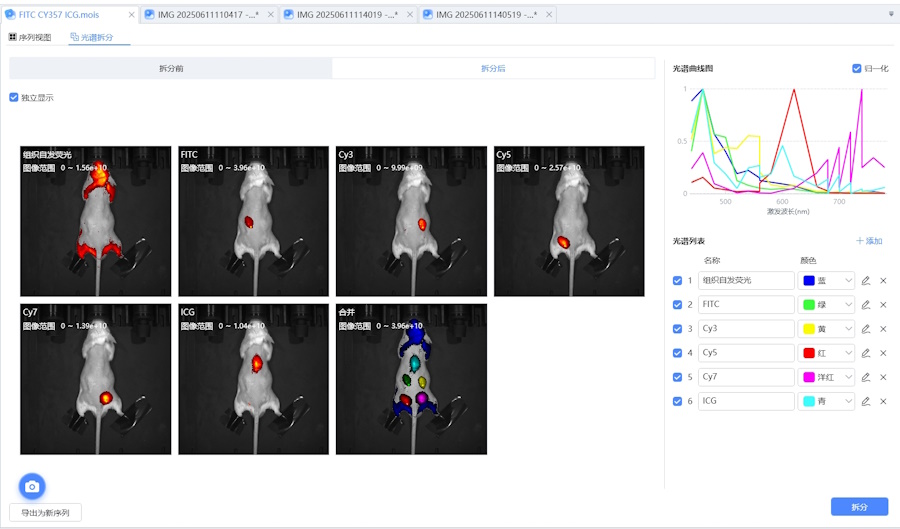900x529 pixels.
Task: Click the blue swatch for 组织自发荧光
Action: point(809,281)
